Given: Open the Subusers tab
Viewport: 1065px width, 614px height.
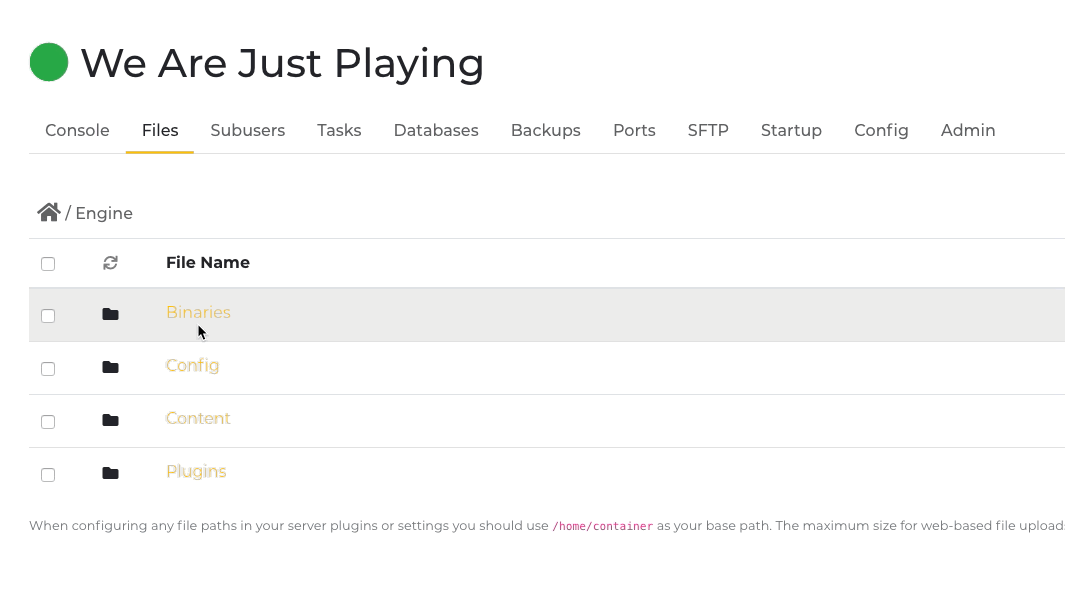Looking at the screenshot, I should 247,130.
